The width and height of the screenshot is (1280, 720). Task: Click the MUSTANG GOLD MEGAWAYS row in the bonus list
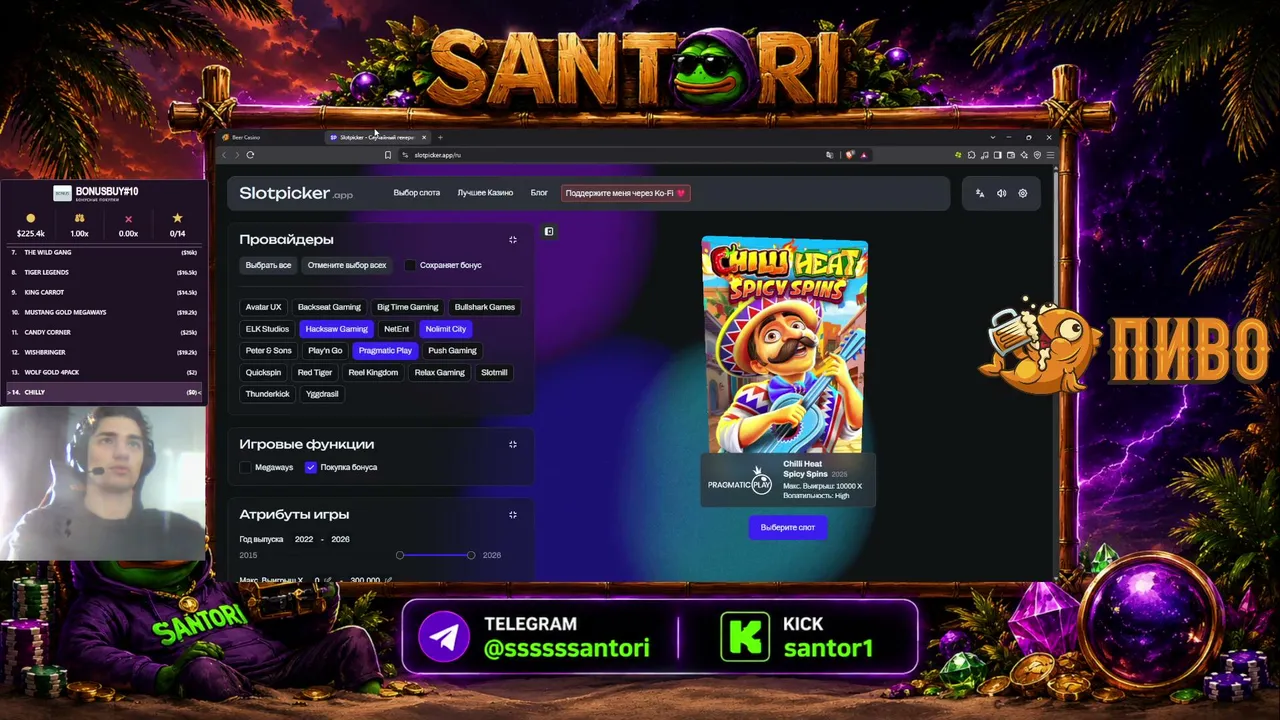coord(104,312)
